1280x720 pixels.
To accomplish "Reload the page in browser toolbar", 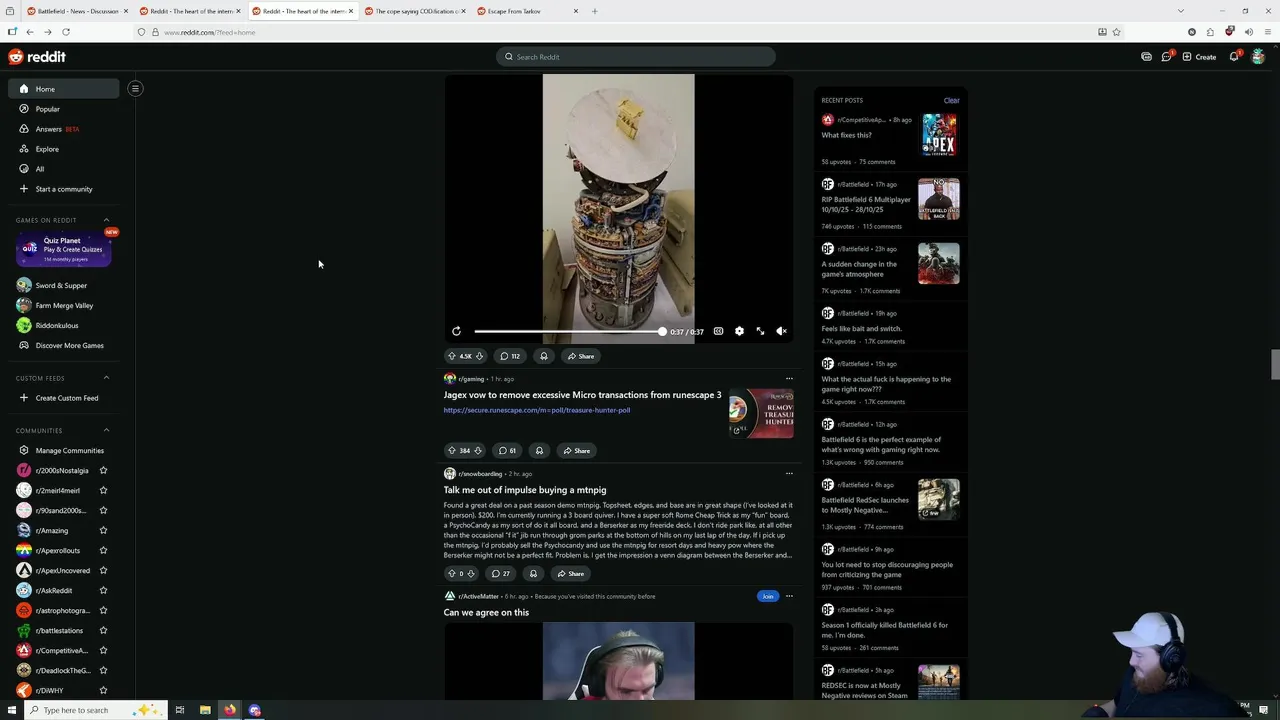I will coord(65,32).
